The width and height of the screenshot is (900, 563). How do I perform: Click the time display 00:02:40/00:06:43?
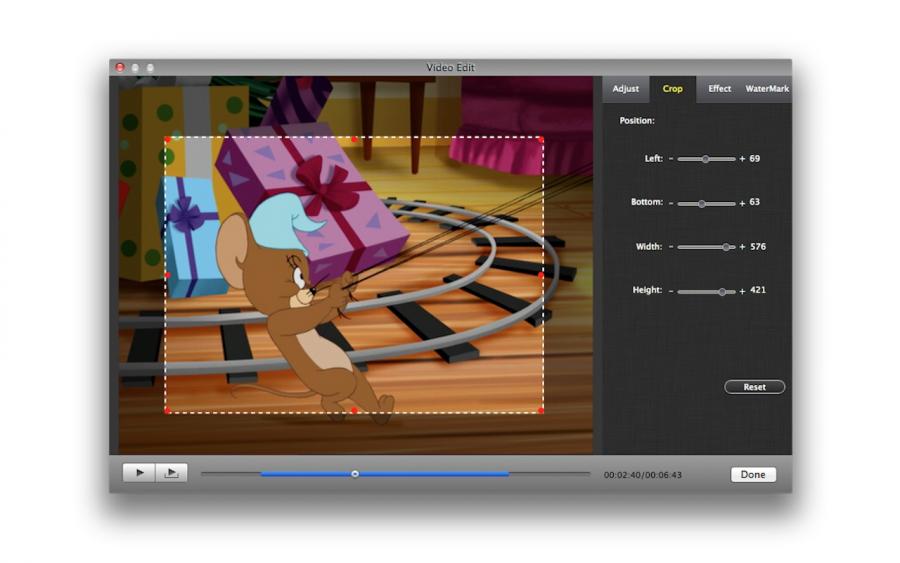point(643,475)
